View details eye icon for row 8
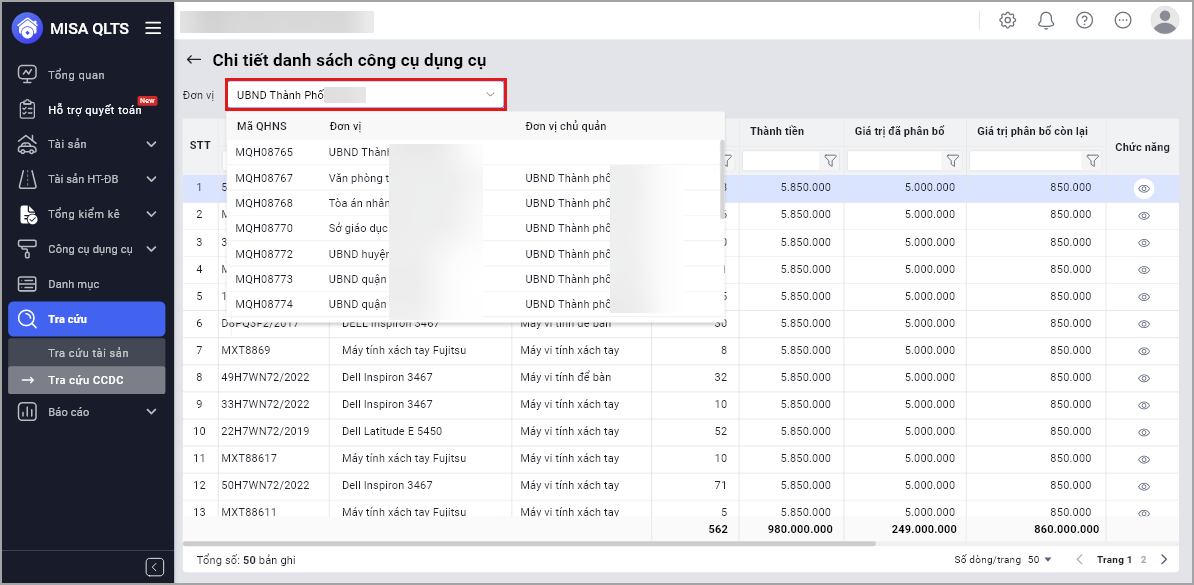 pos(1144,378)
